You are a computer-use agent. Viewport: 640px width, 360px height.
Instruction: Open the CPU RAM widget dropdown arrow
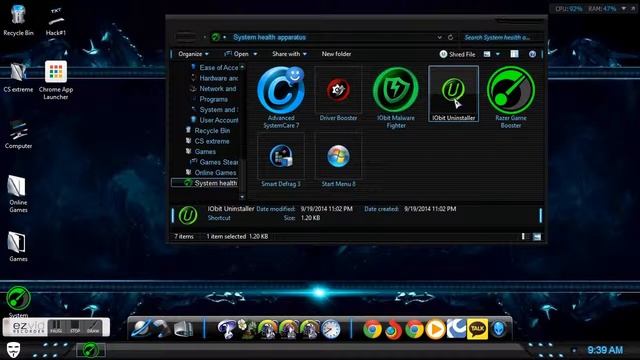pyautogui.click(x=623, y=8)
